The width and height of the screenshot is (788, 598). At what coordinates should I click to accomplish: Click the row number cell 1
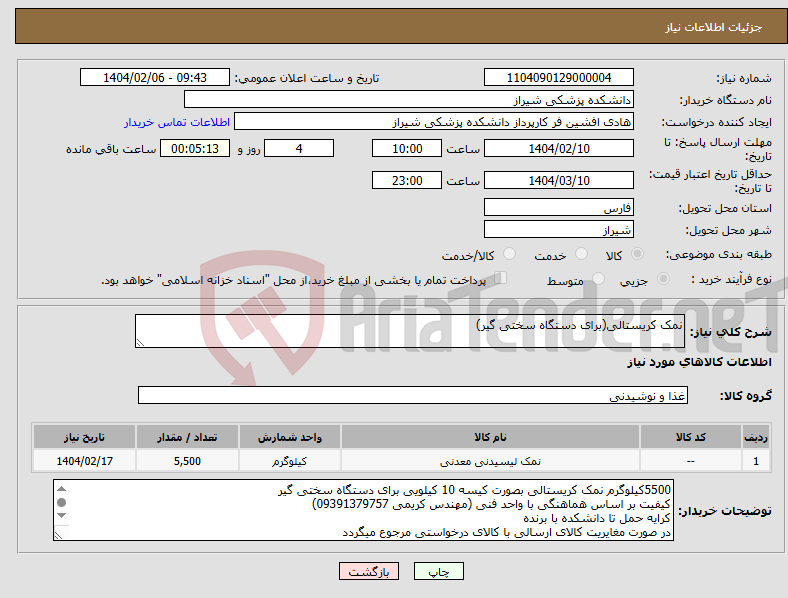[755, 461]
